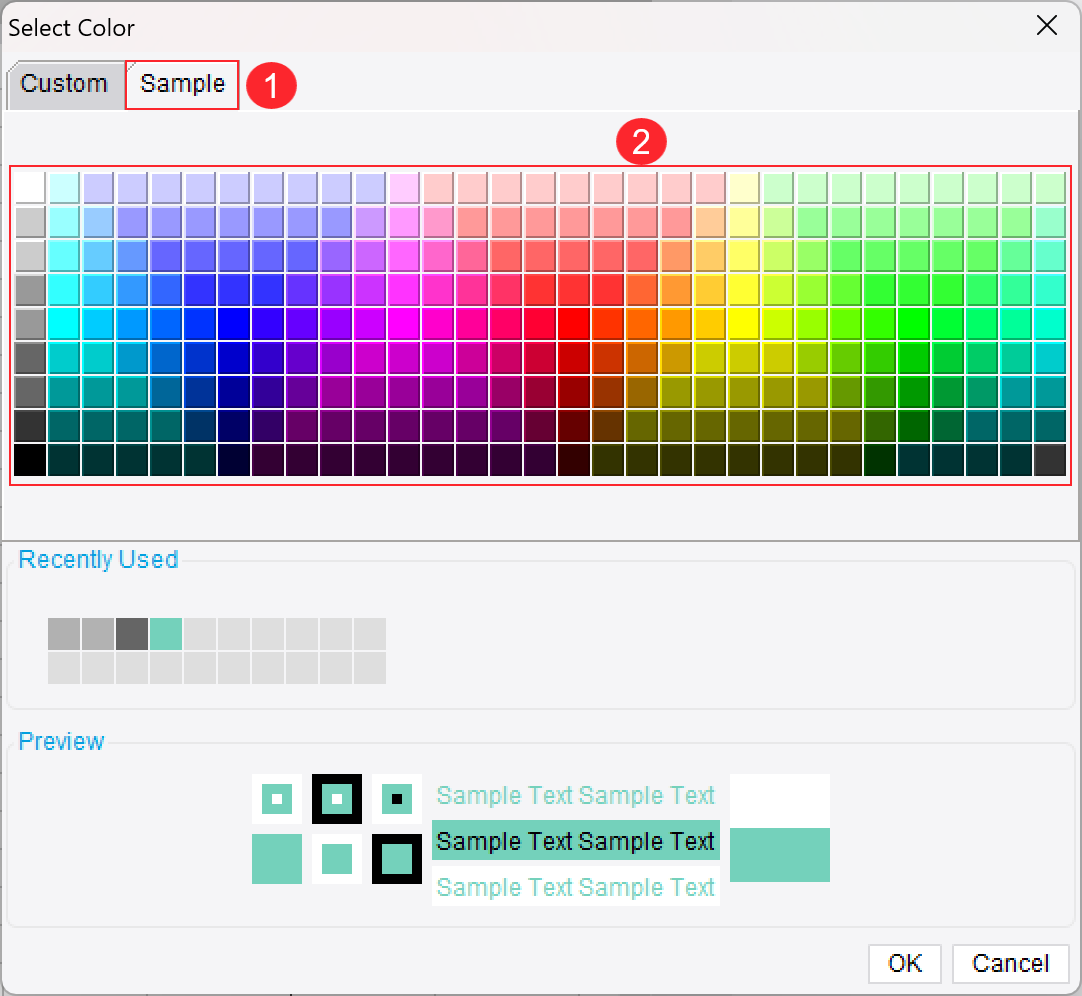This screenshot has height=996, width=1082.
Task: Choose the saturated pure blue swatch
Action: point(234,324)
